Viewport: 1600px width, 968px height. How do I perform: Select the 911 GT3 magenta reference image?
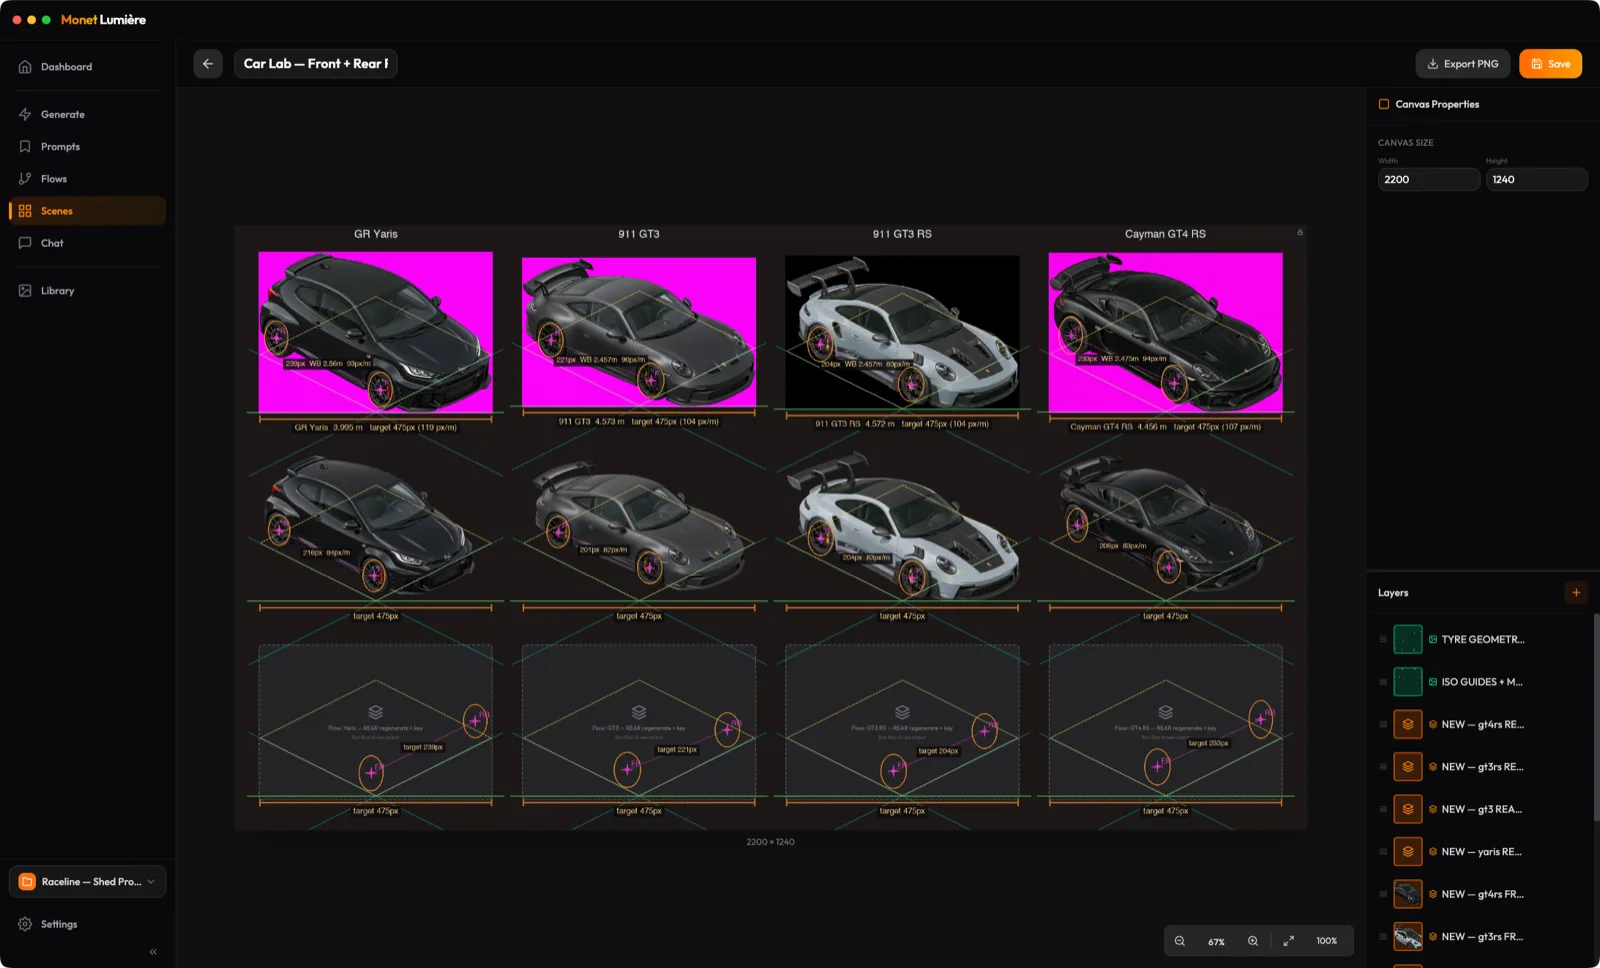pos(639,332)
